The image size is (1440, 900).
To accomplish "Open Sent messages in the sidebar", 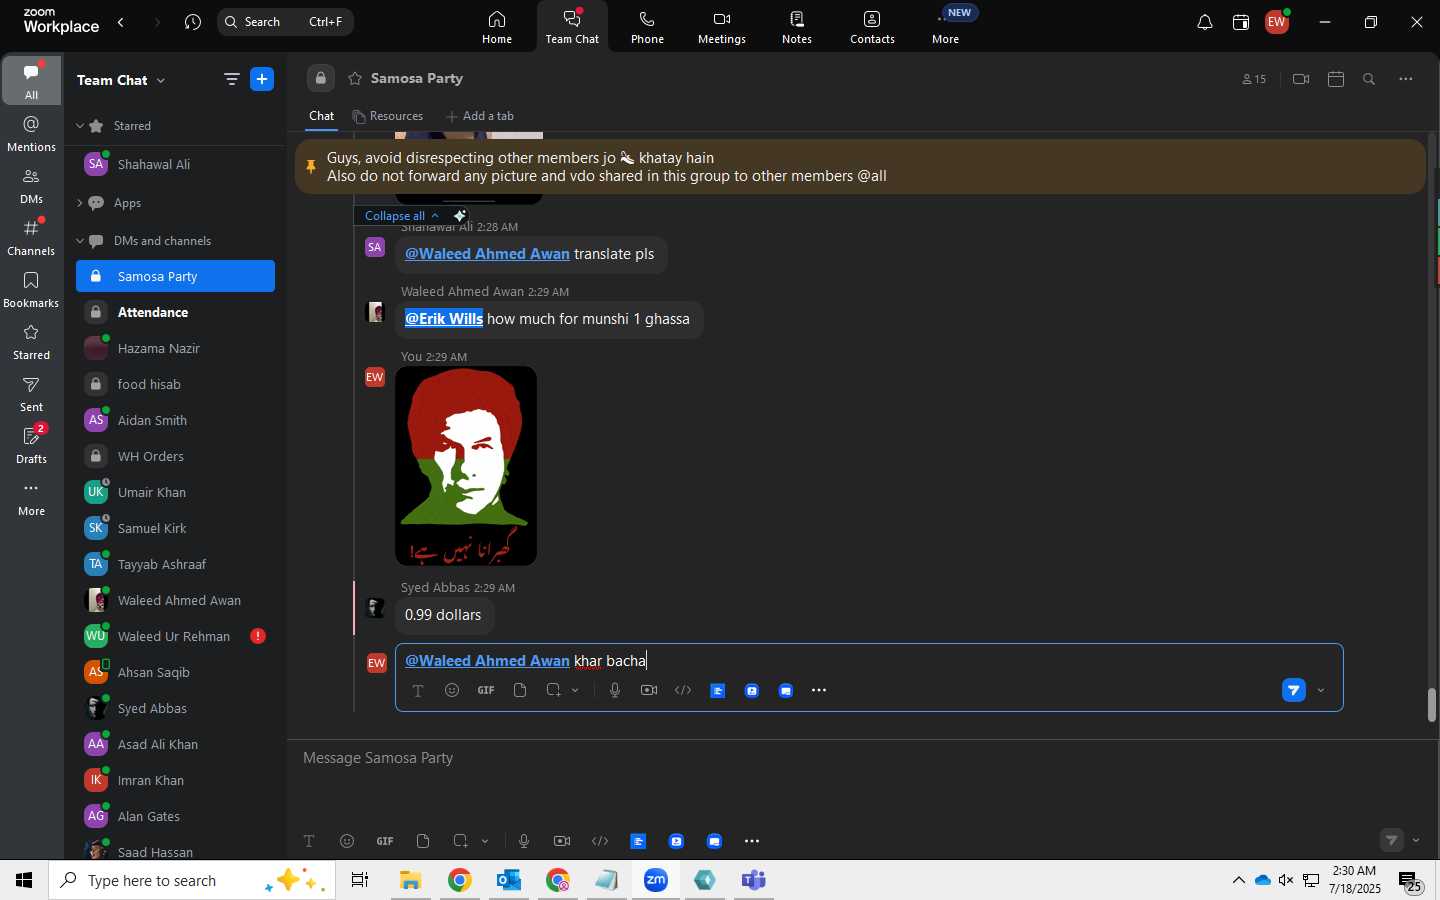I will tap(31, 394).
